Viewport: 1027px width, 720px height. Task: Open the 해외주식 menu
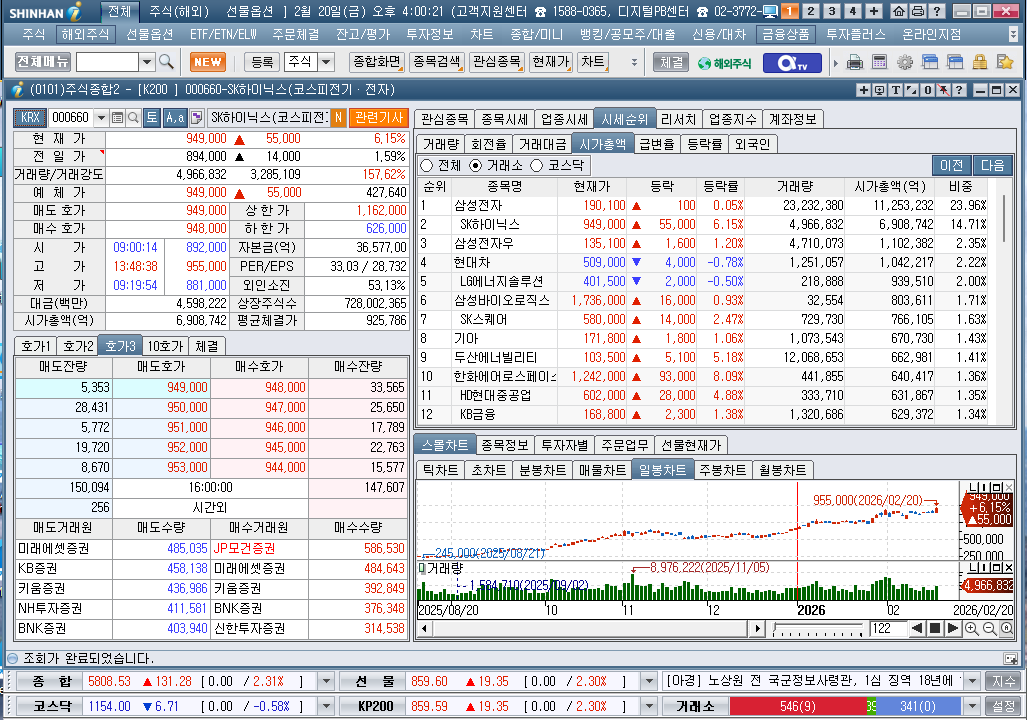(x=85, y=34)
